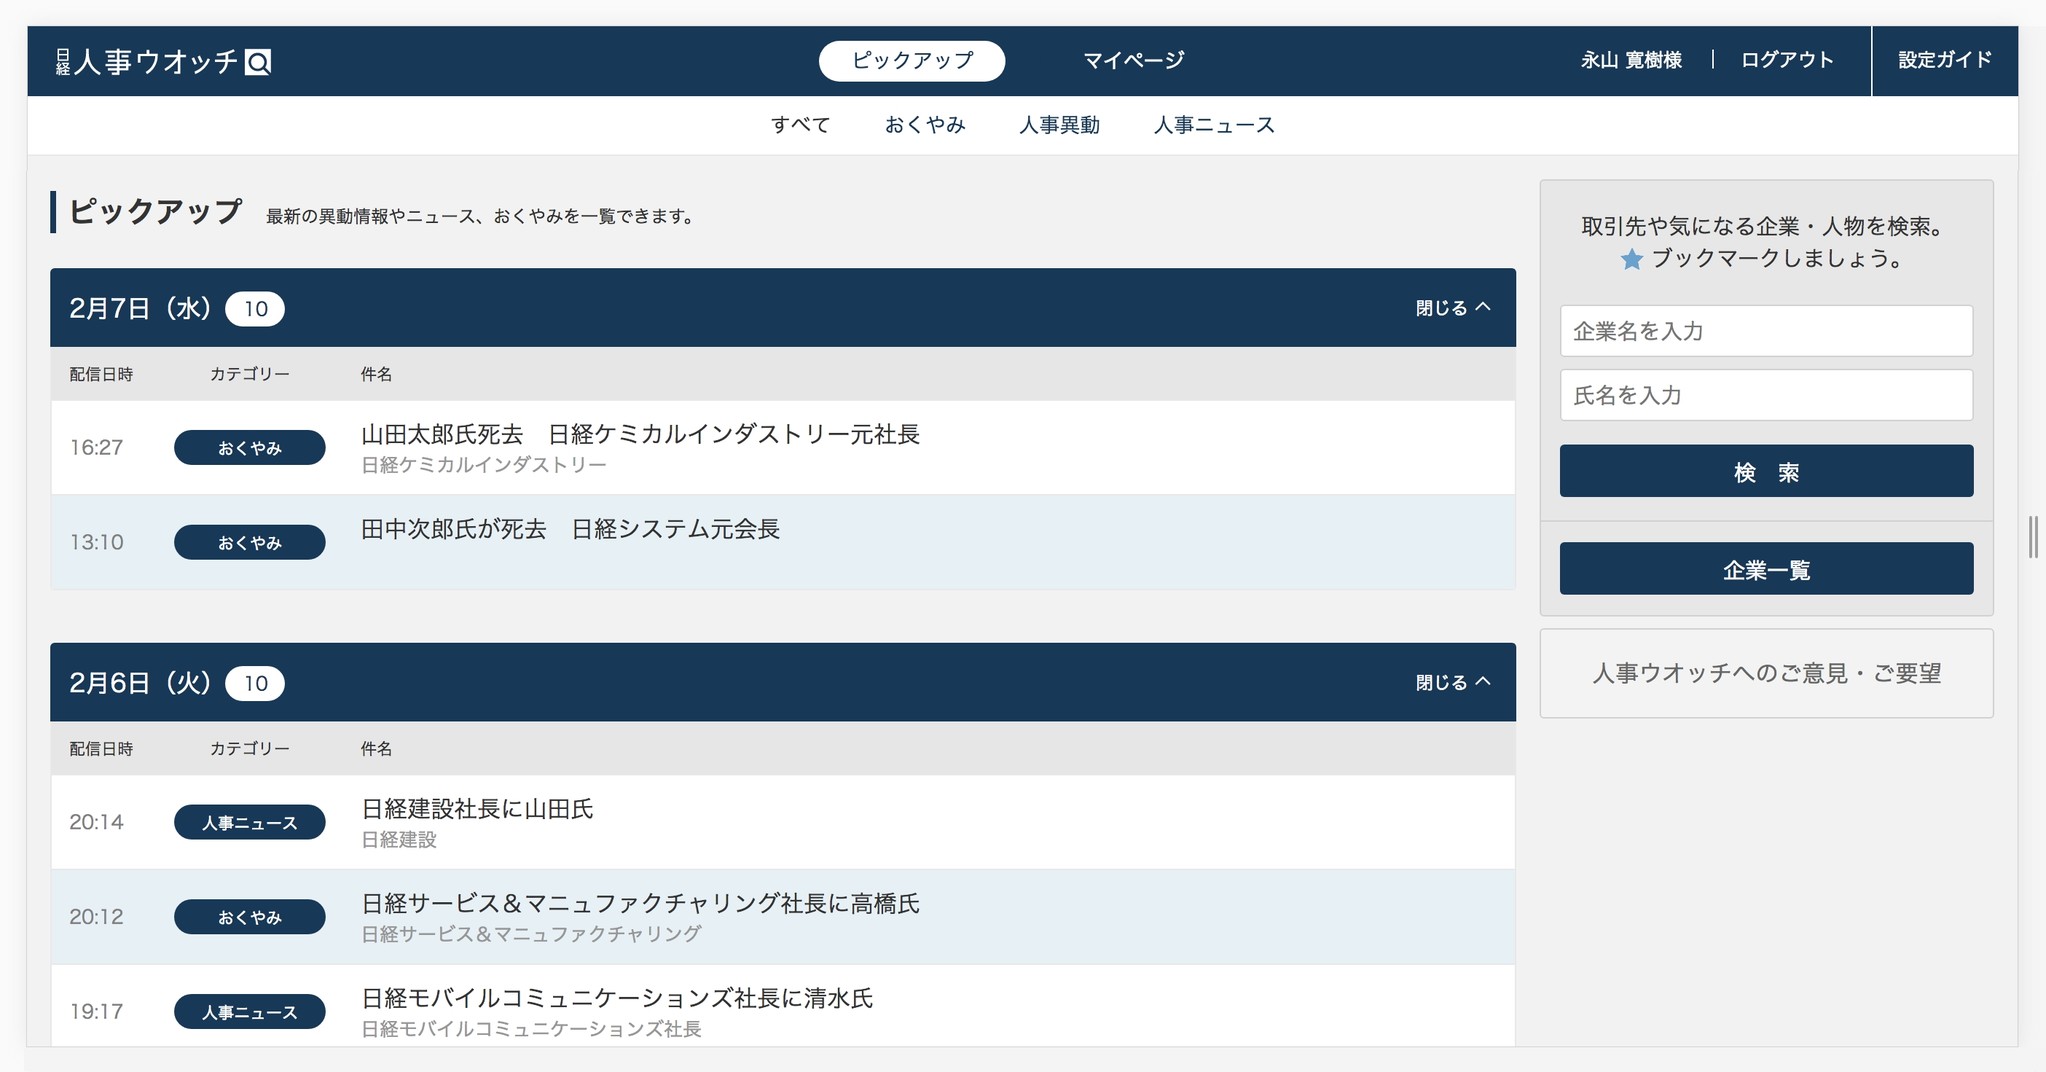2046x1072 pixels.
Task: Focus the 氏名を入力 field
Action: 1766,395
